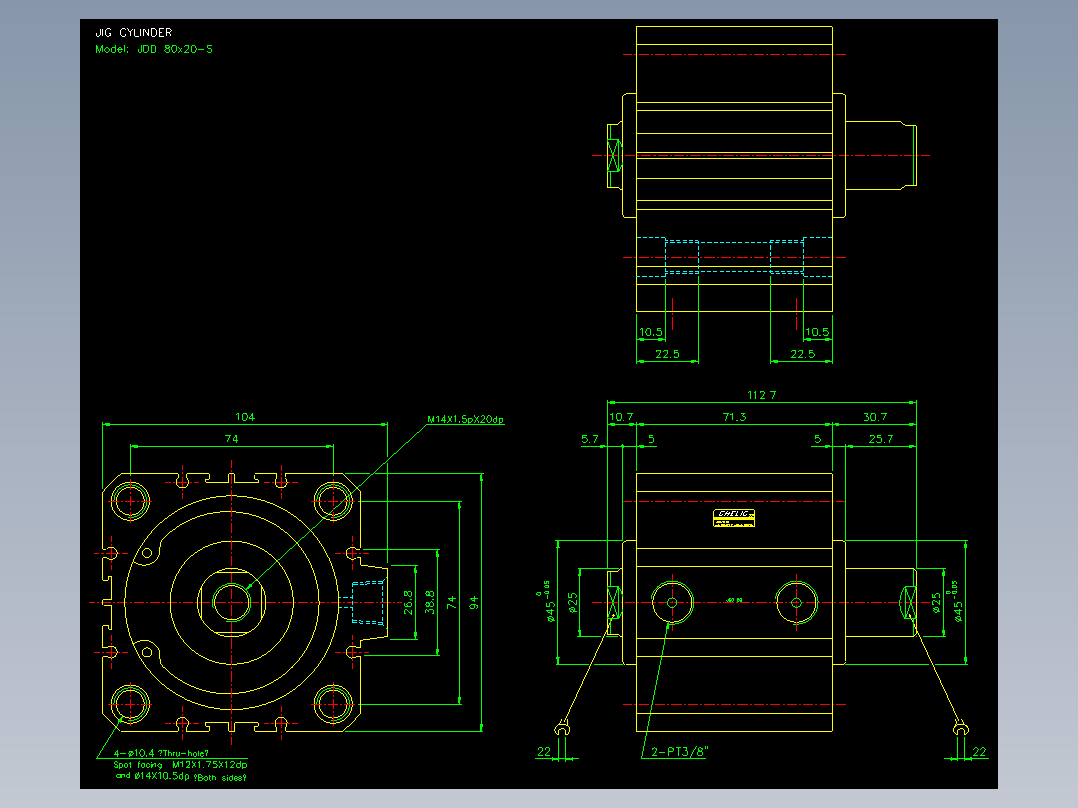Pick the "5.7" dimension value
The height and width of the screenshot is (808, 1078).
point(590,439)
